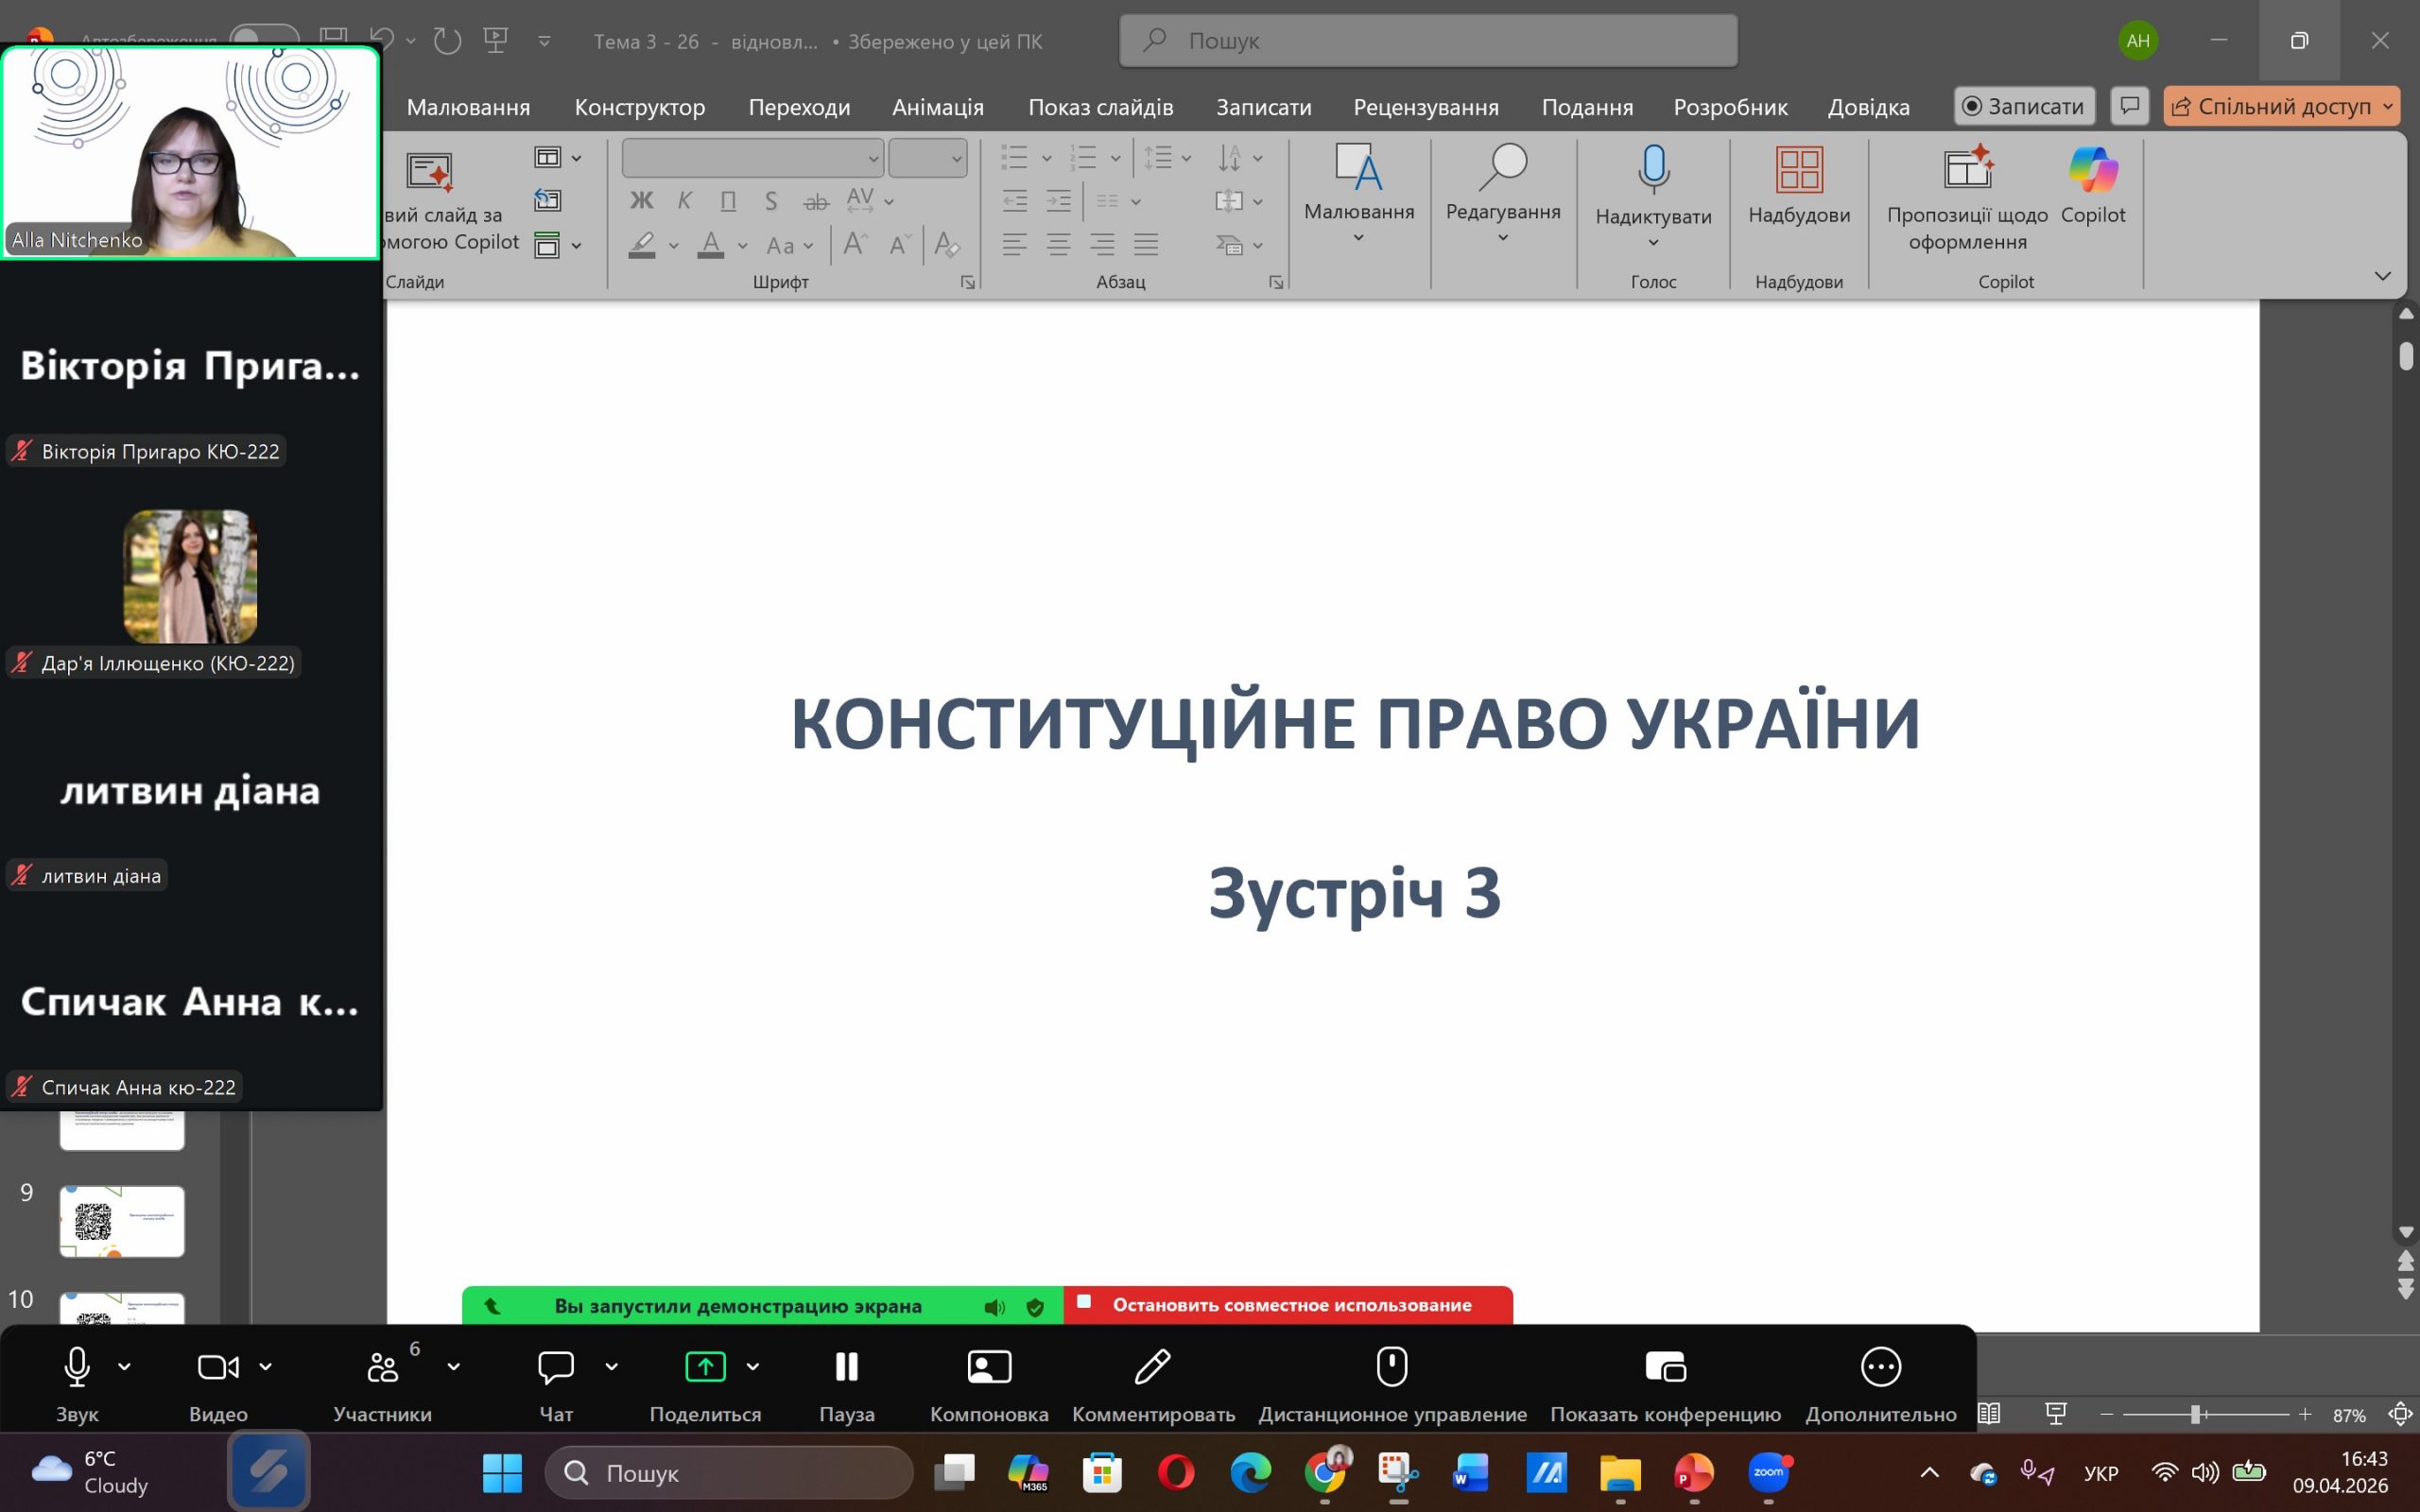Viewport: 2420px width, 1512px height.
Task: Select slide 9 thumbnail
Action: [122, 1221]
